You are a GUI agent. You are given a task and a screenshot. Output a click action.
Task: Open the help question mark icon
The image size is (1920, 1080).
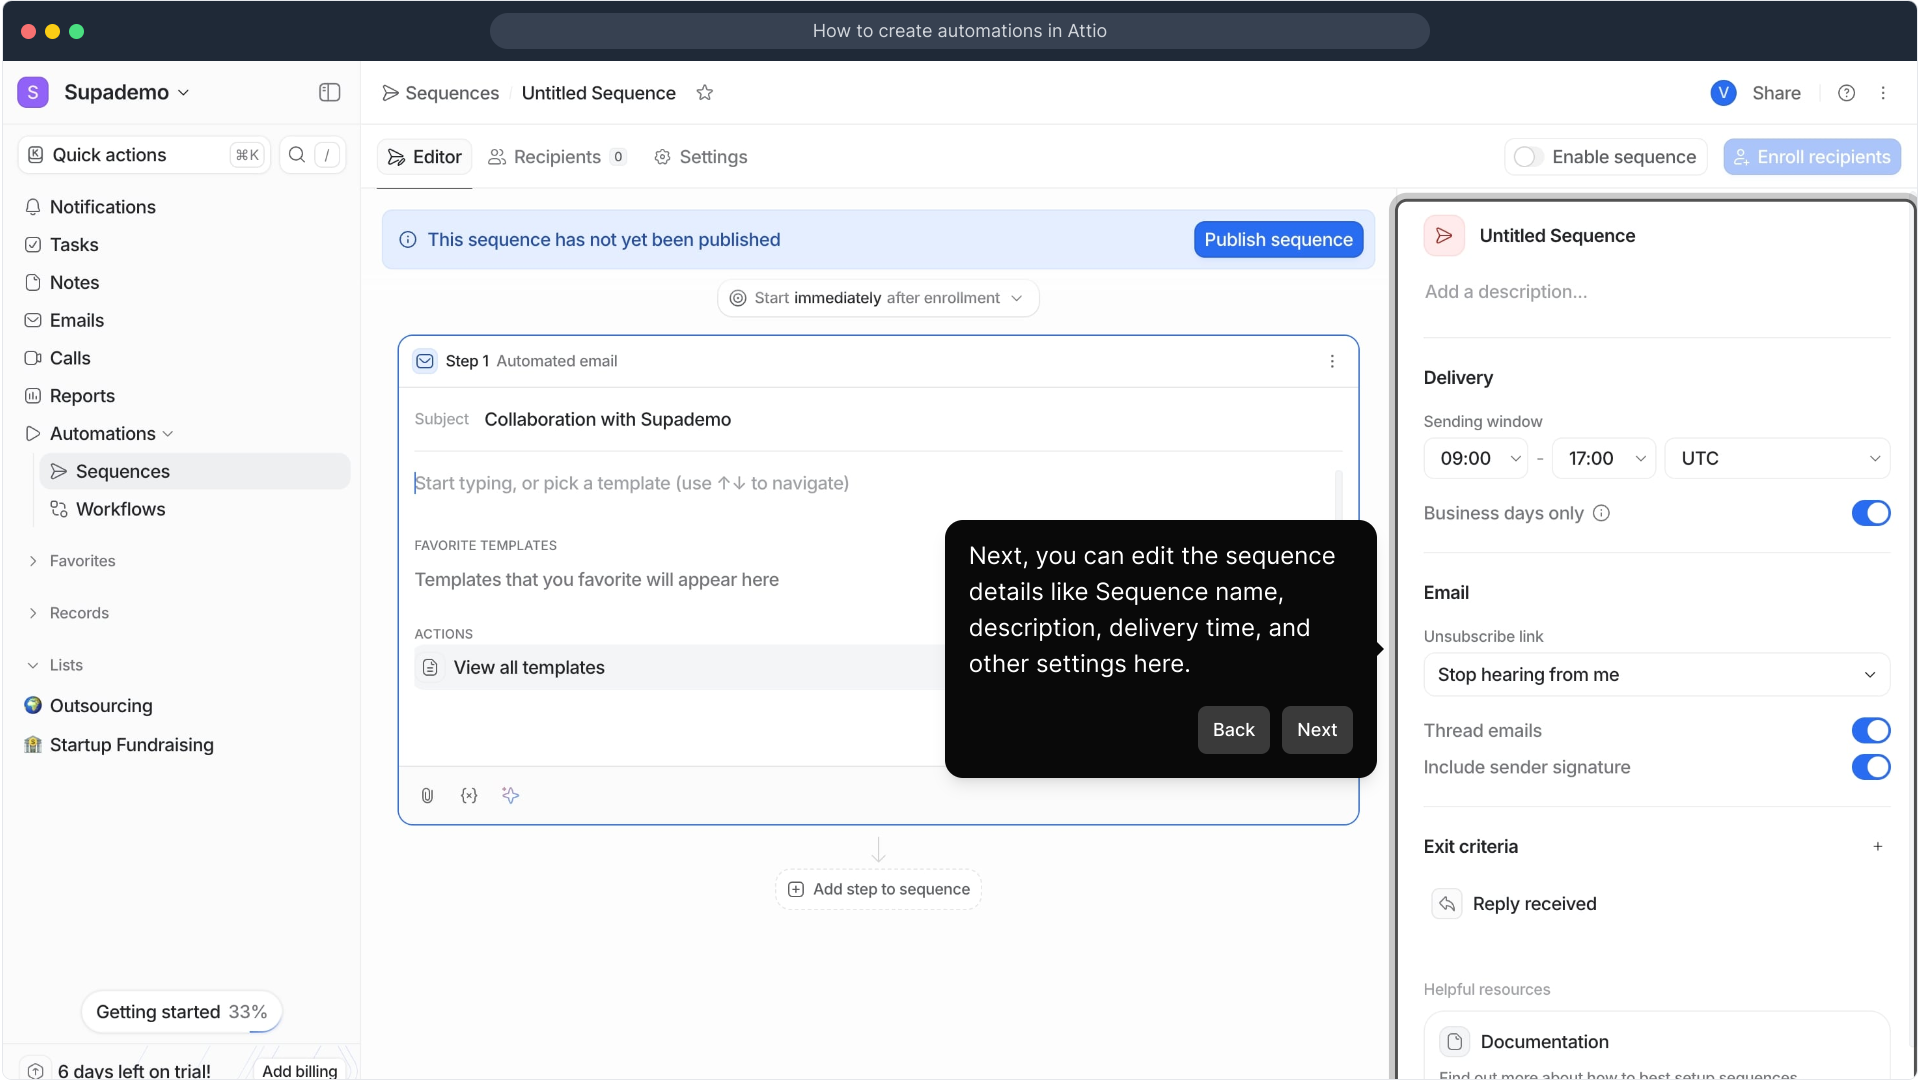pyautogui.click(x=1846, y=93)
